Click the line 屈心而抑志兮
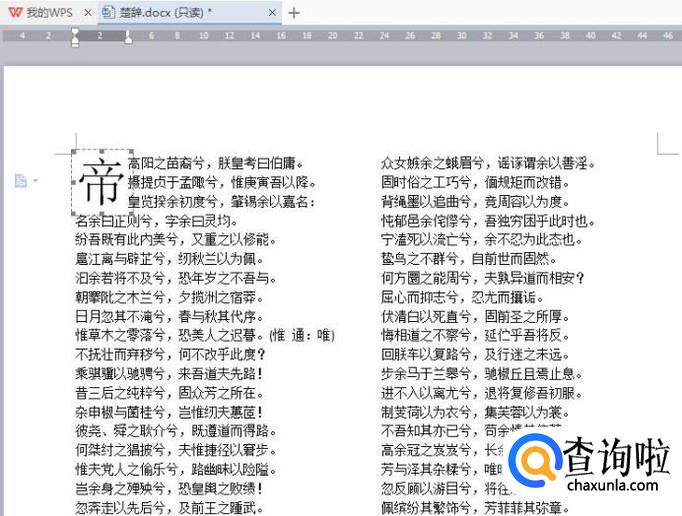Viewport: 682px width, 516px height. [x=420, y=297]
